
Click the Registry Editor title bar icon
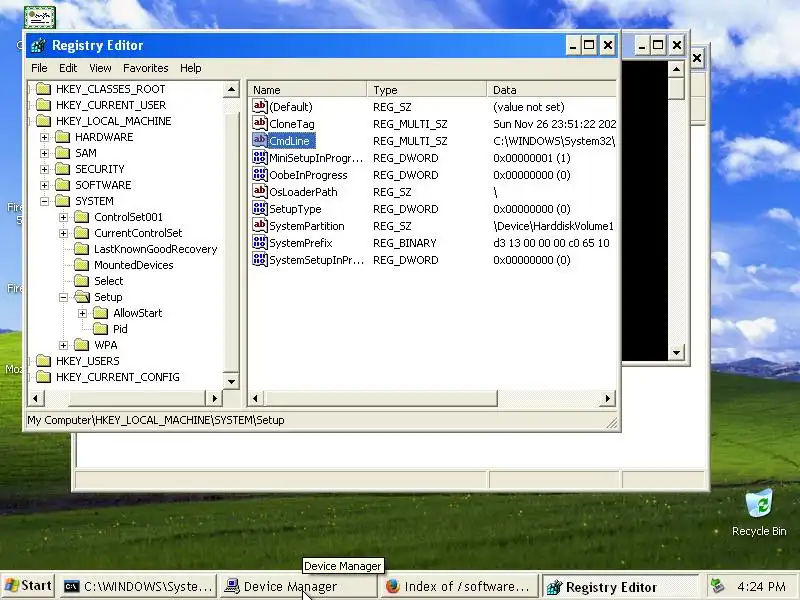click(x=39, y=45)
